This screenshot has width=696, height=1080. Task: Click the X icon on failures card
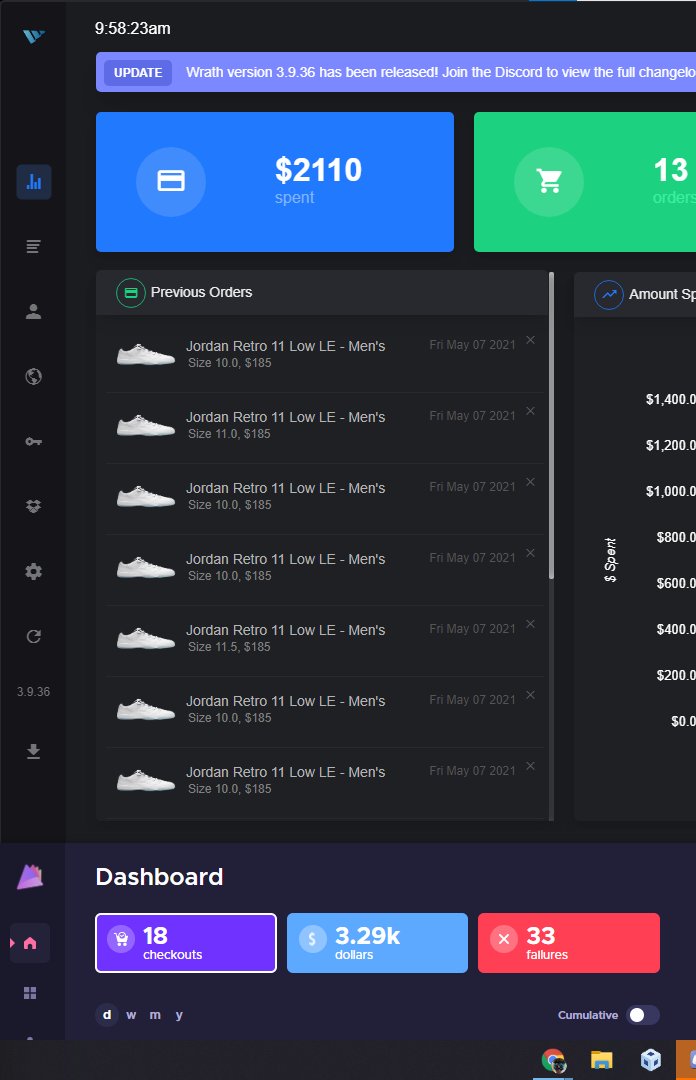[504, 939]
